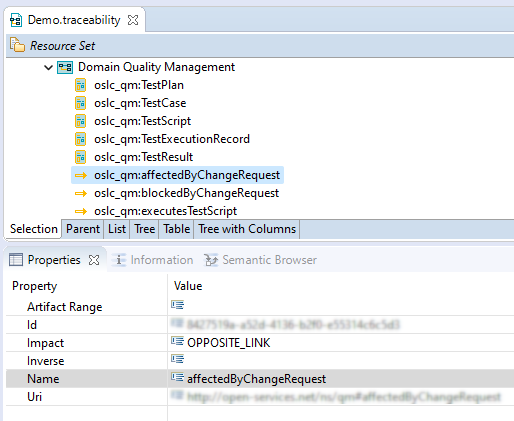
Task: Select oslc_qm:TestCase in the tree
Action: click(140, 103)
